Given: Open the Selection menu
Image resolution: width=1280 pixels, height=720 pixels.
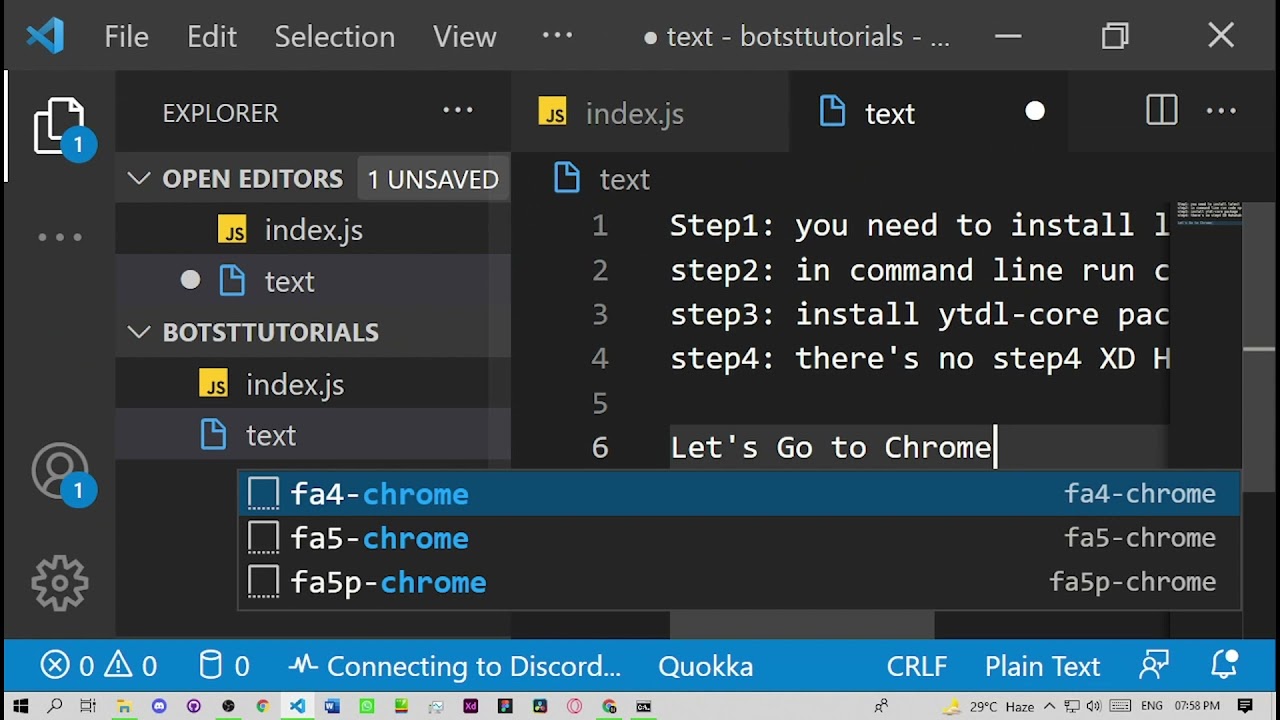Looking at the screenshot, I should (x=334, y=37).
